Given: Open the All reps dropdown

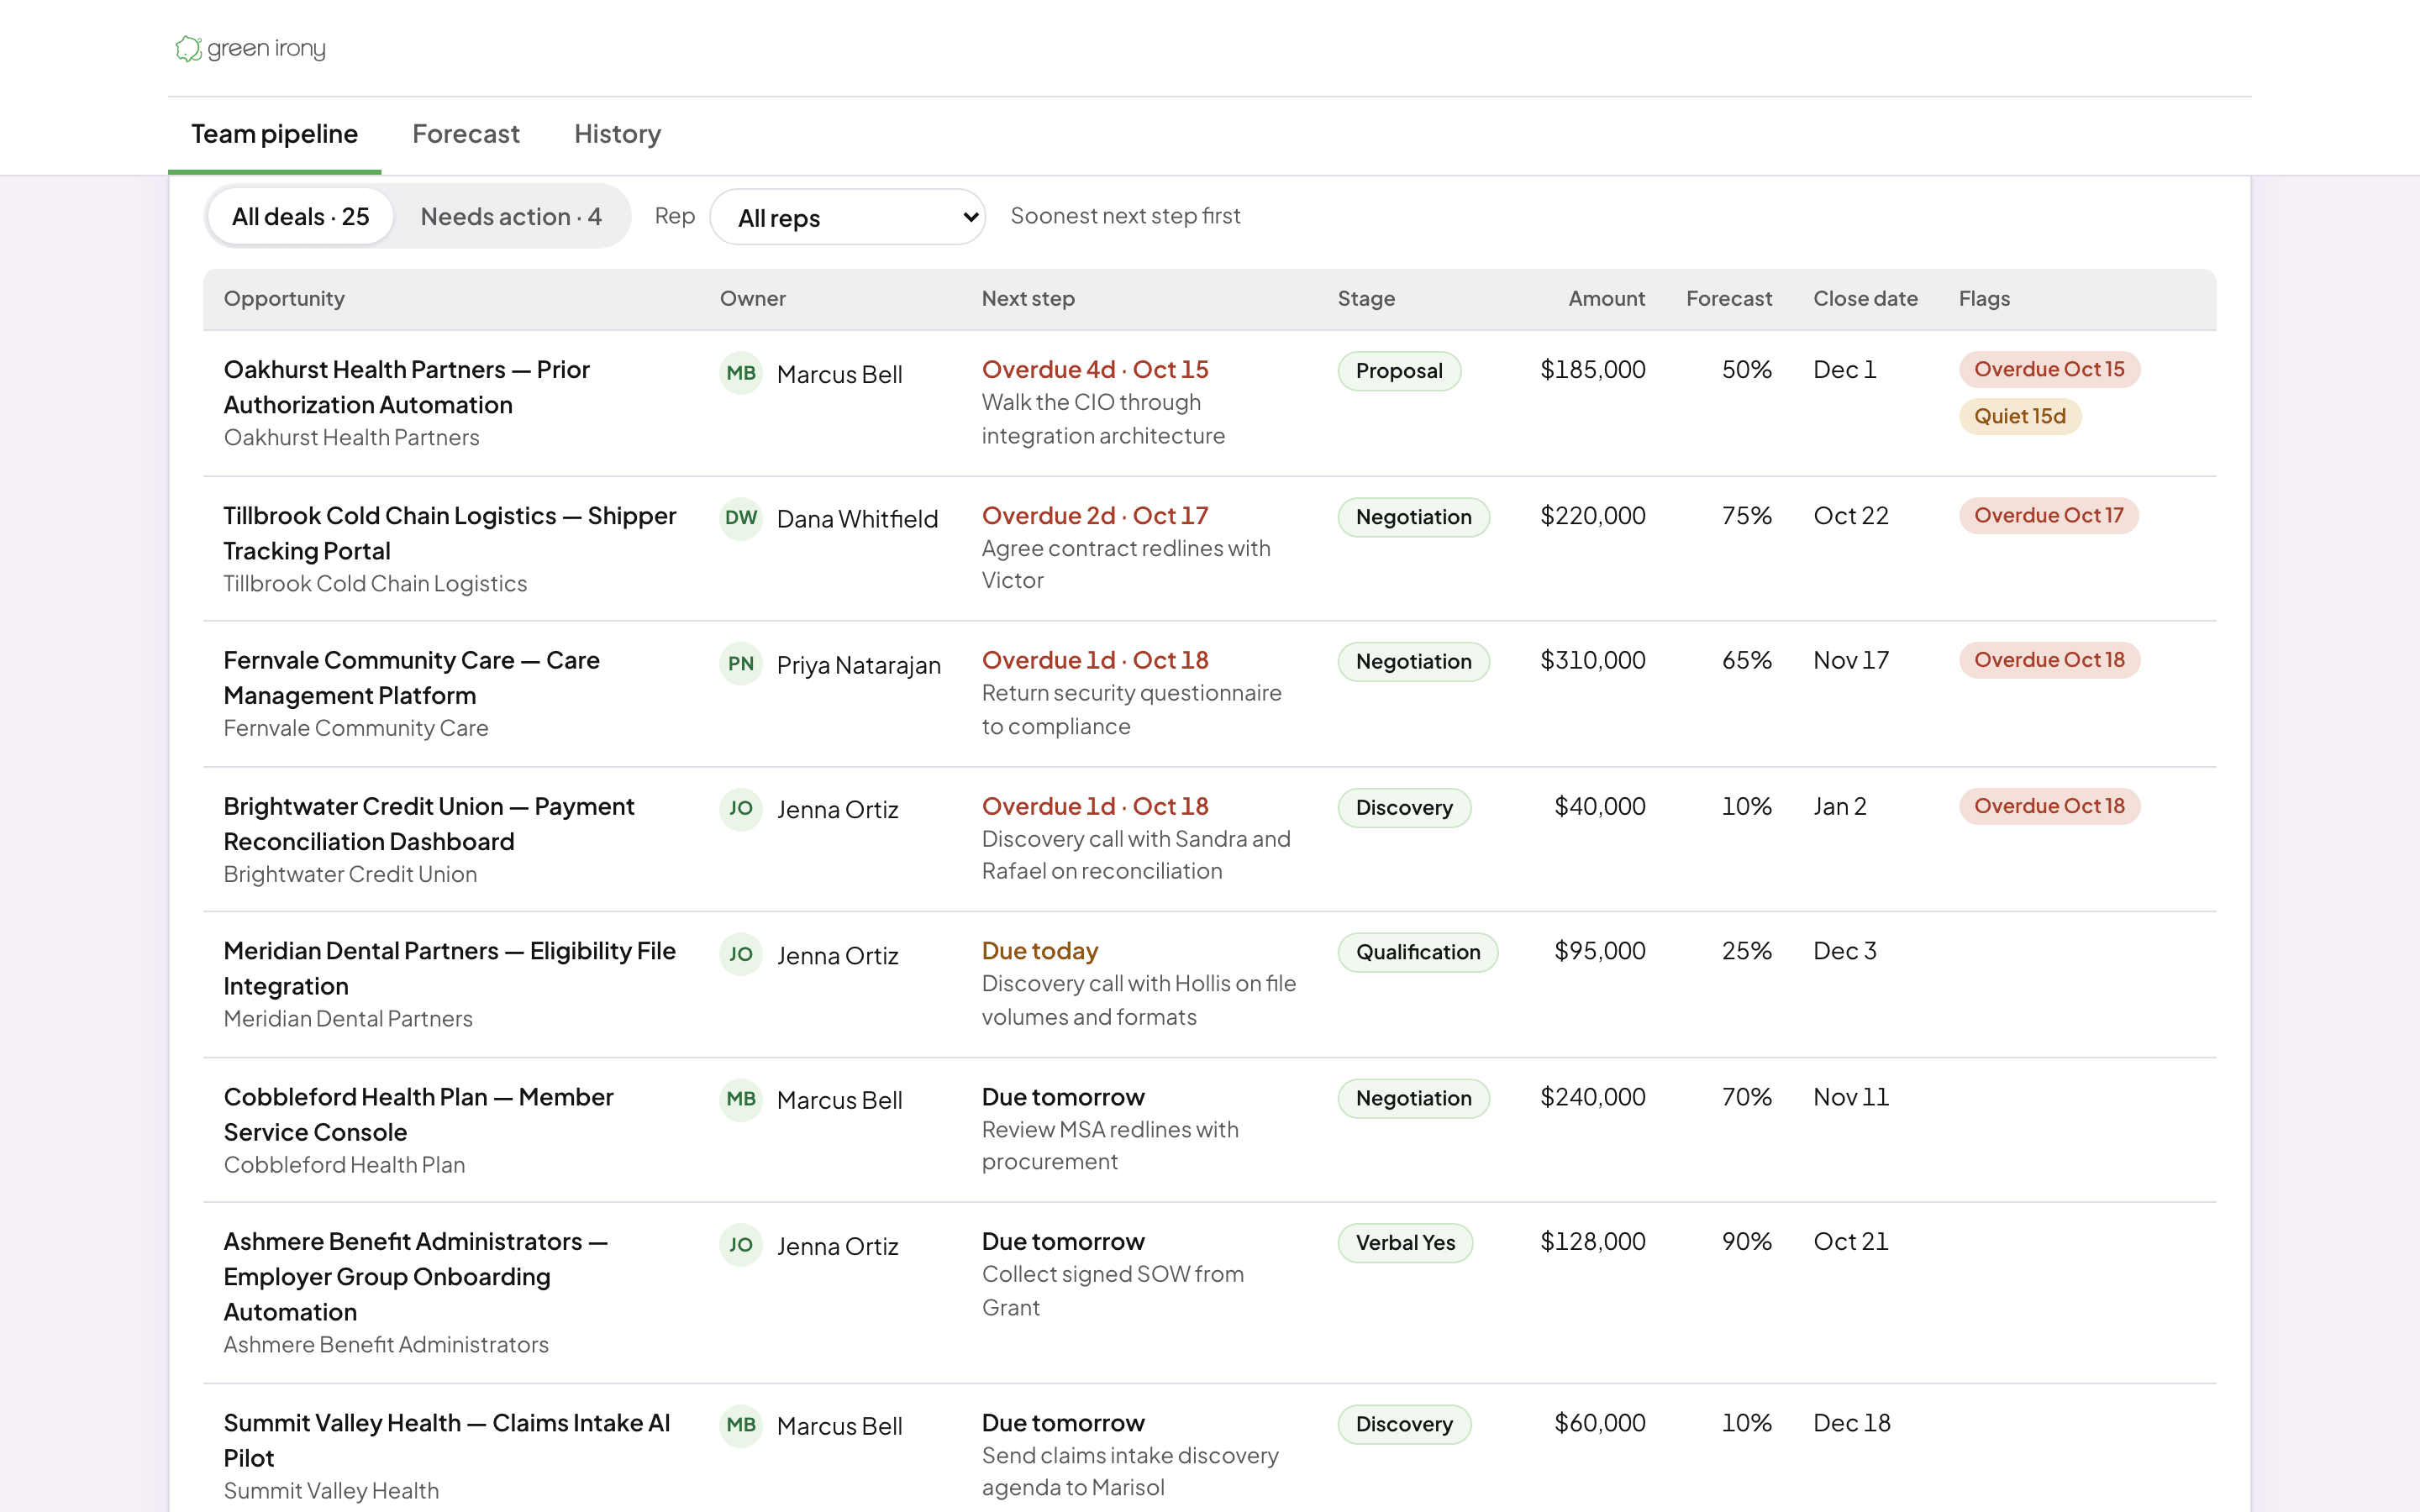Looking at the screenshot, I should pyautogui.click(x=847, y=217).
